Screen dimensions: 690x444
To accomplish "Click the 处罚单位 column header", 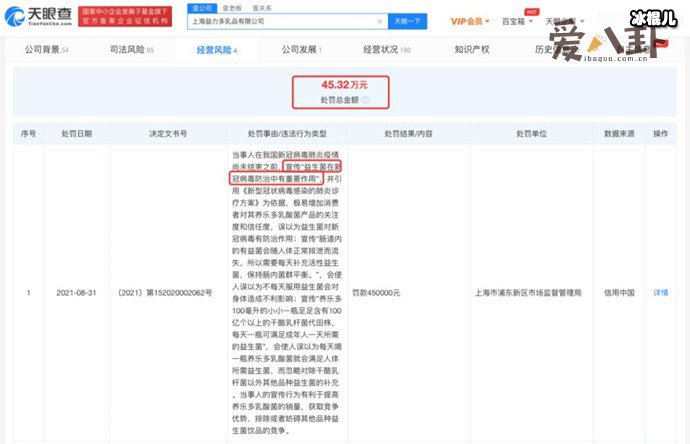I will [x=531, y=133].
